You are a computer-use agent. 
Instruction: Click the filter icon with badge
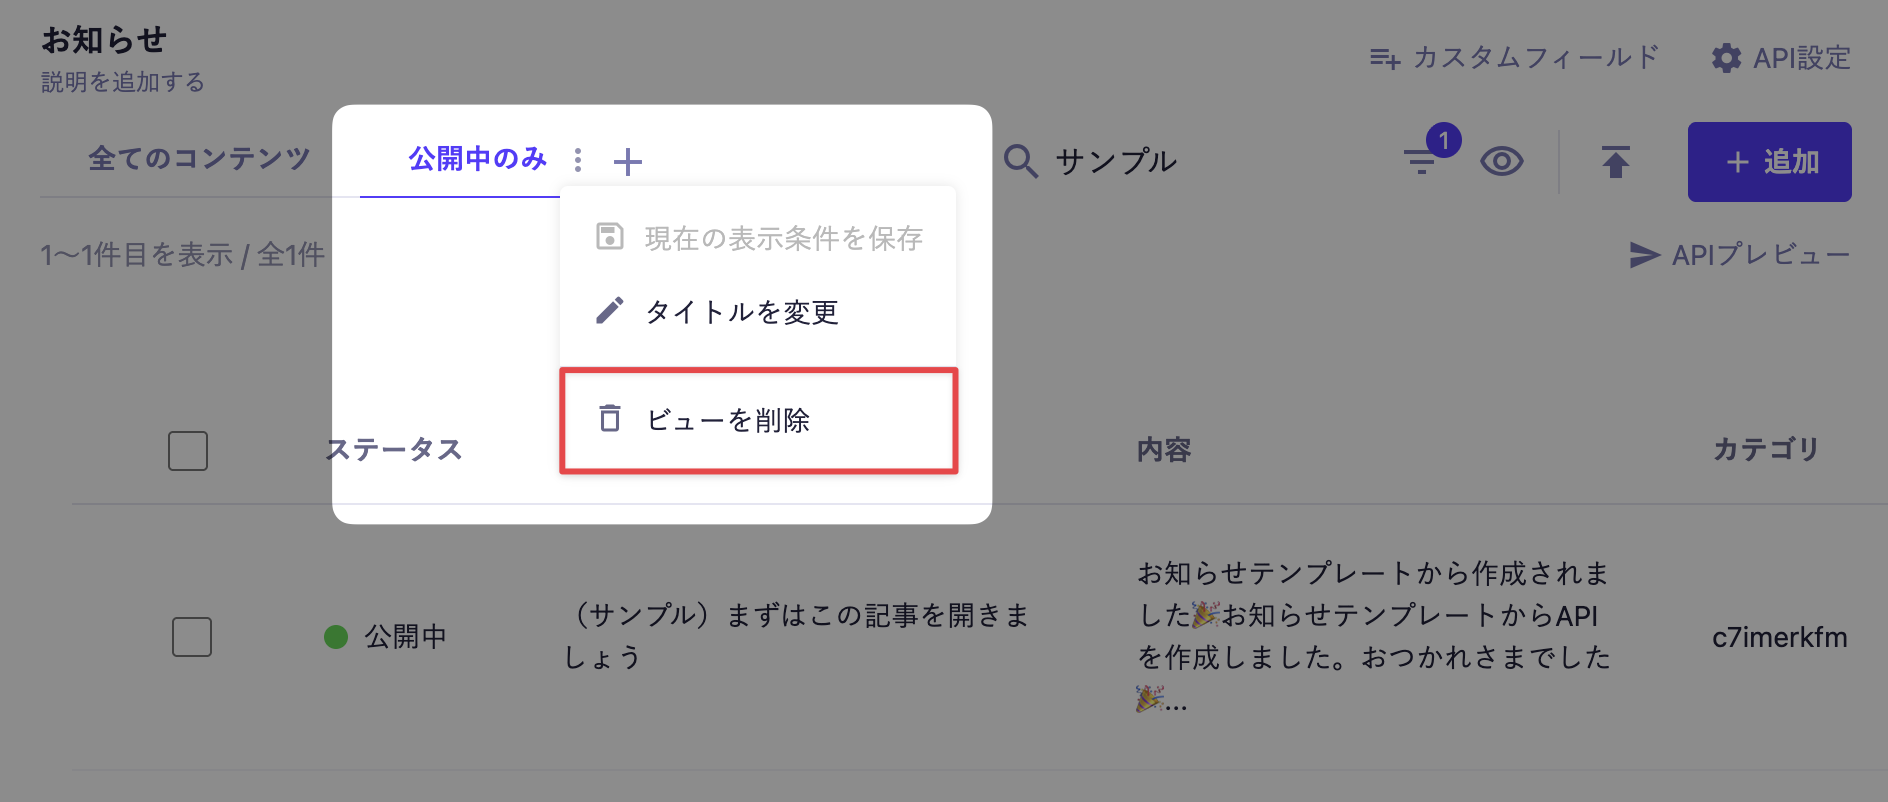point(1421,160)
